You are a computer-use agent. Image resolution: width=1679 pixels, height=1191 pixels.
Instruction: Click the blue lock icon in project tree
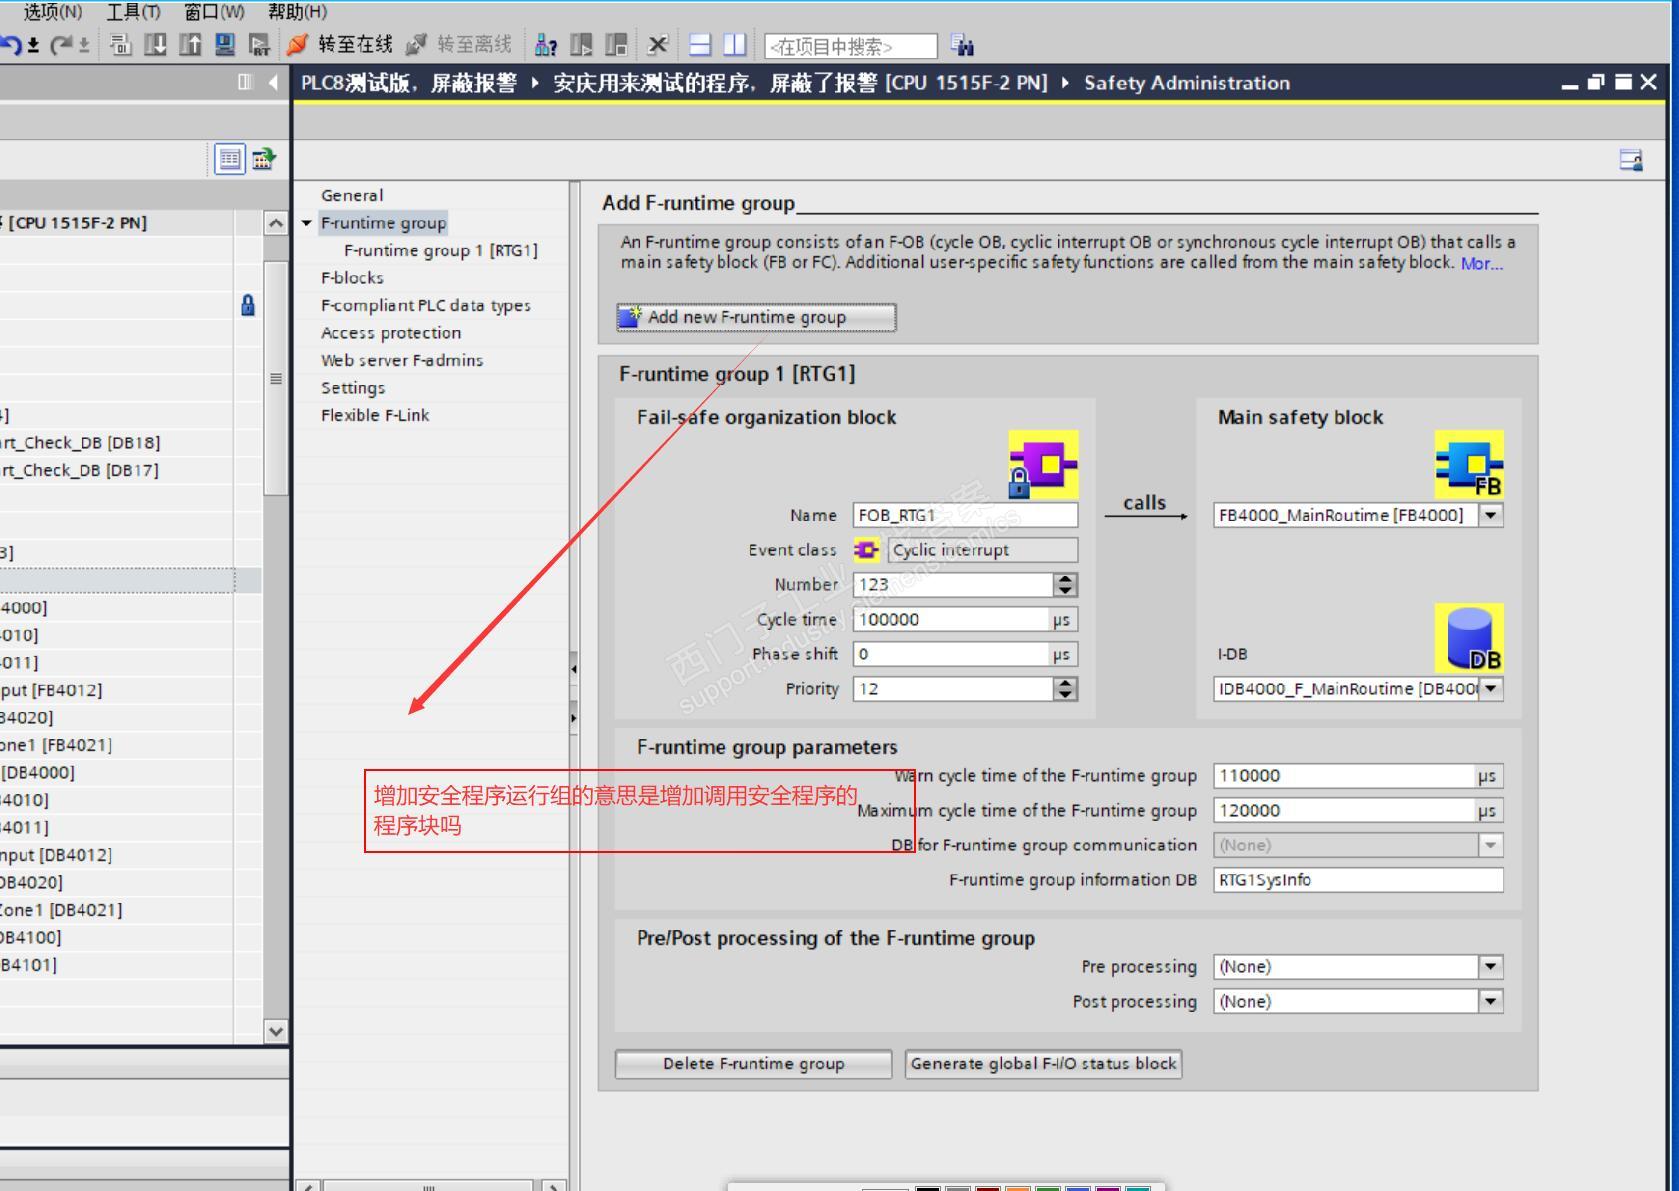pyautogui.click(x=248, y=305)
